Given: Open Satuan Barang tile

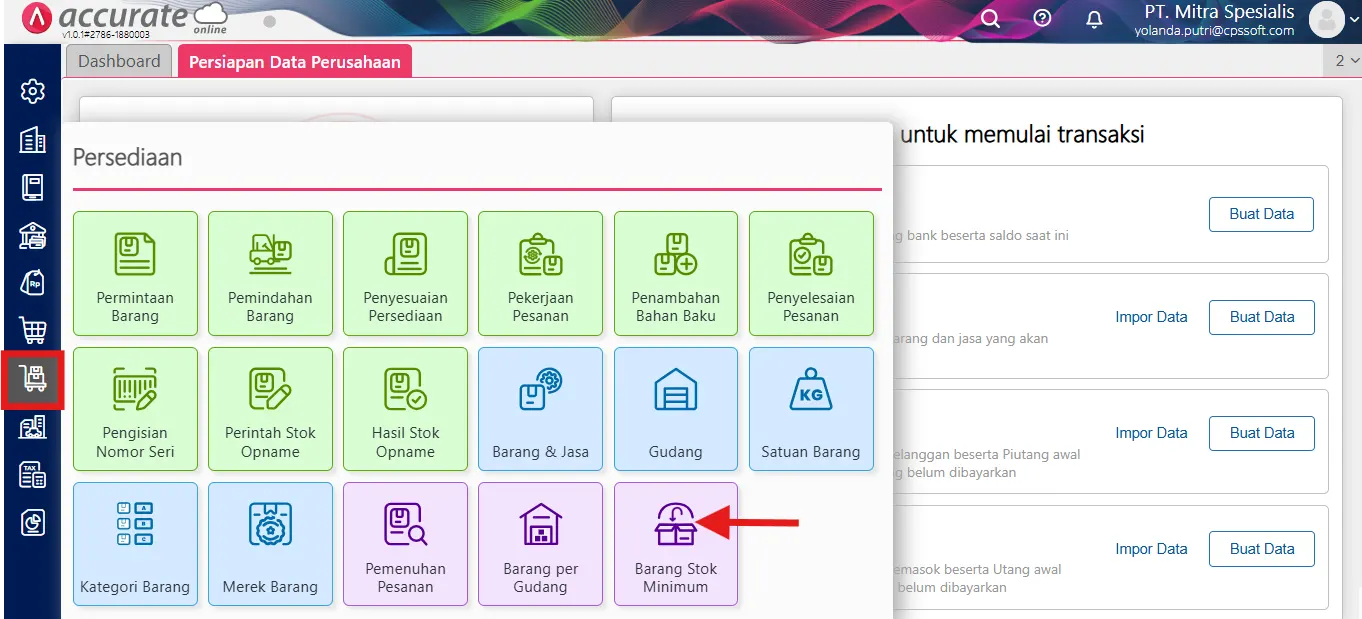Looking at the screenshot, I should [x=811, y=409].
